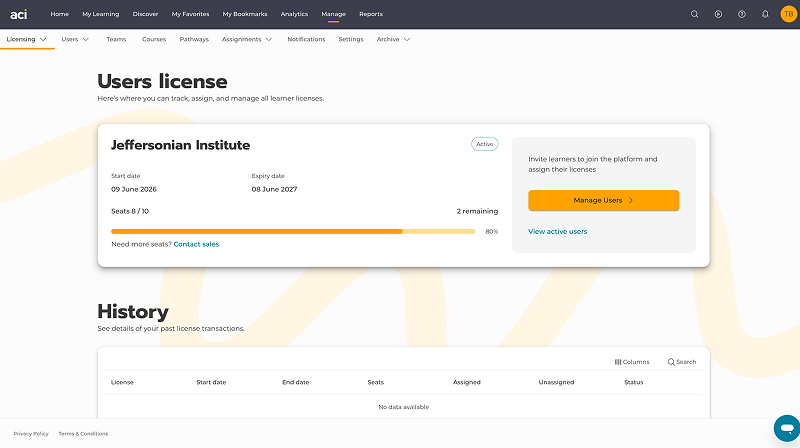Open My Bookmarks

coord(245,14)
